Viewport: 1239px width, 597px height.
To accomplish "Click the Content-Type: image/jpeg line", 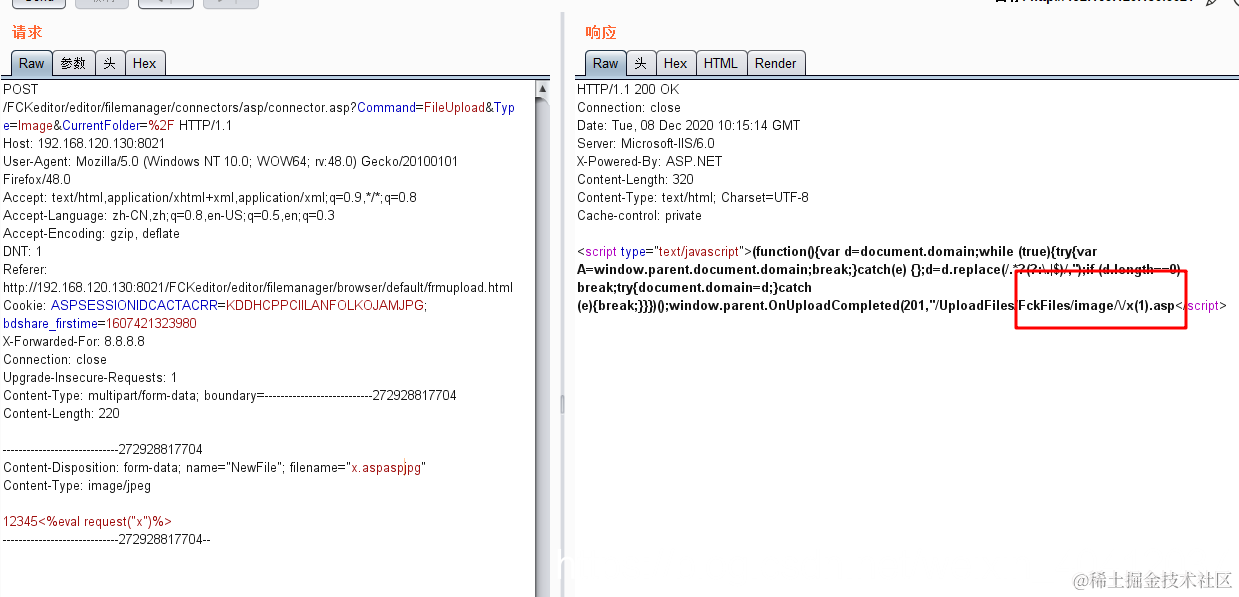I will (x=77, y=485).
